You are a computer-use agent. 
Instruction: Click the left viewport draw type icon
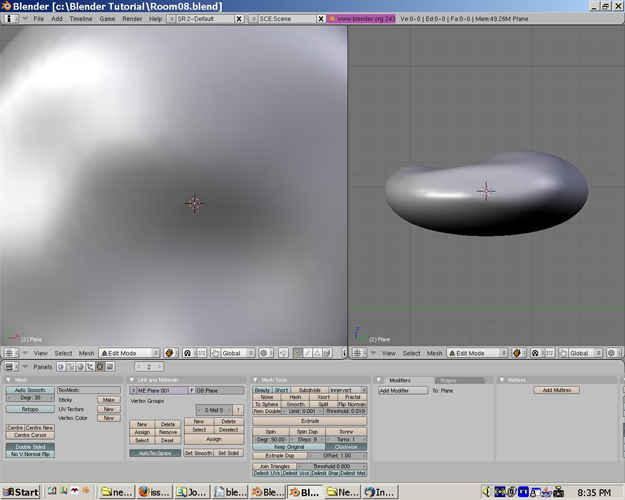tap(170, 353)
